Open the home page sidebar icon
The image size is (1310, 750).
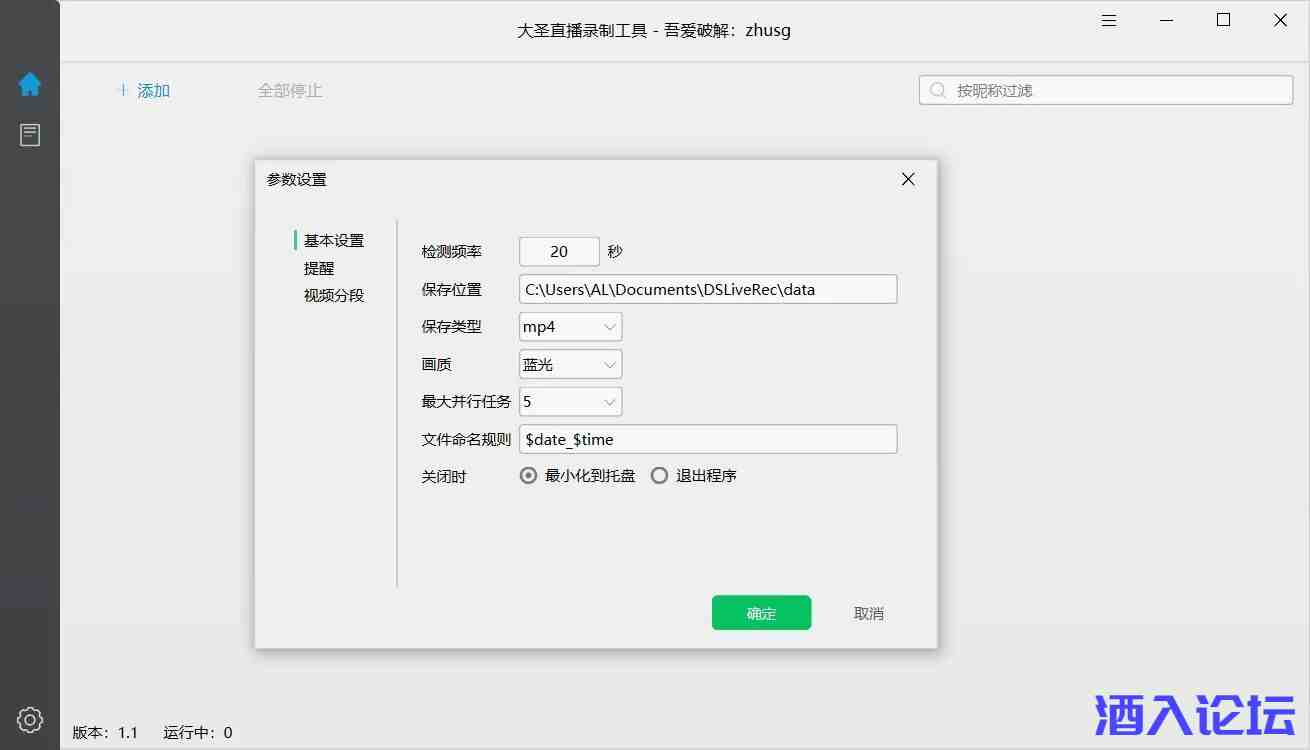[x=30, y=85]
